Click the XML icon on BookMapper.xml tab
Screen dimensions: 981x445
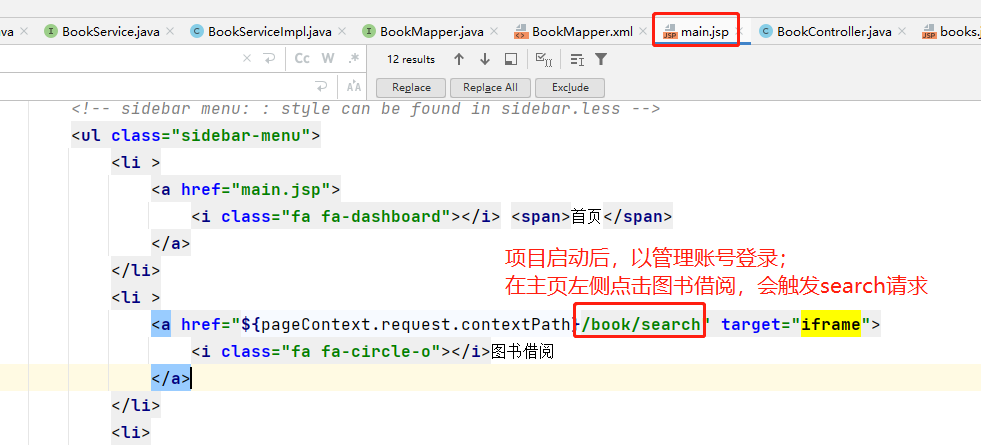[x=521, y=31]
